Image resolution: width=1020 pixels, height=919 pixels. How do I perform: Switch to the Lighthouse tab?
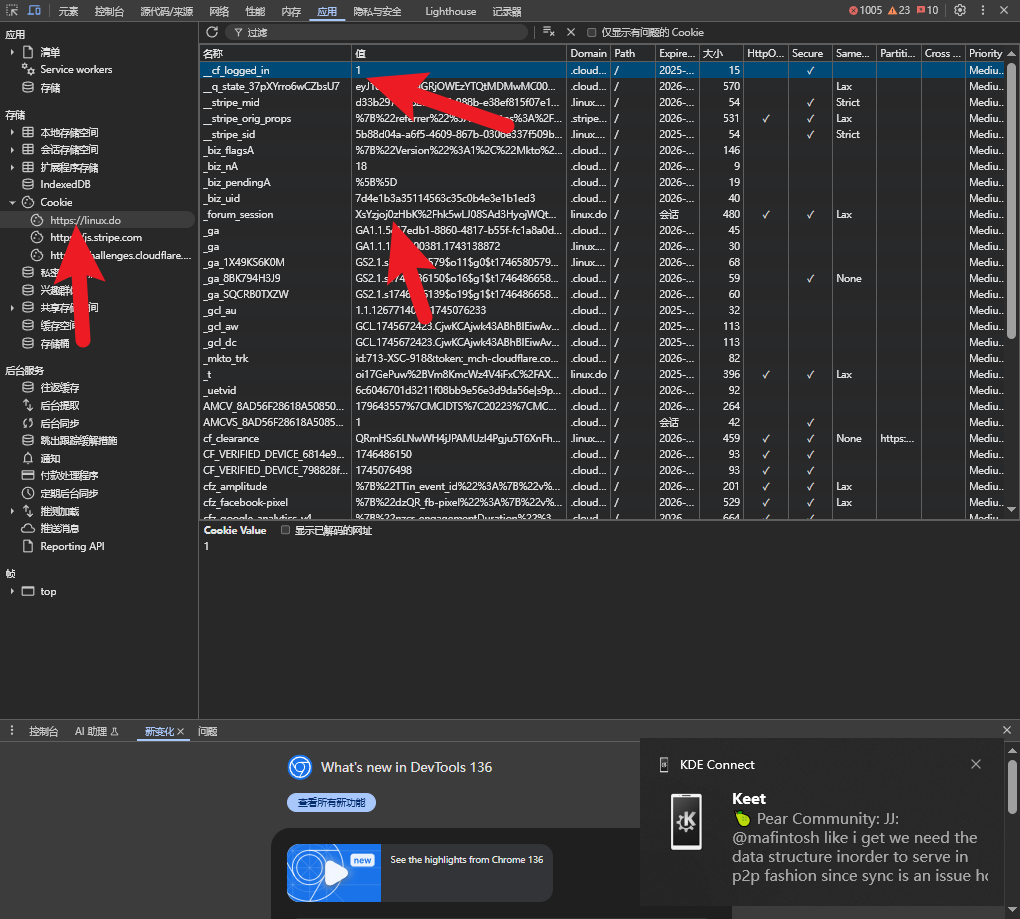point(450,11)
